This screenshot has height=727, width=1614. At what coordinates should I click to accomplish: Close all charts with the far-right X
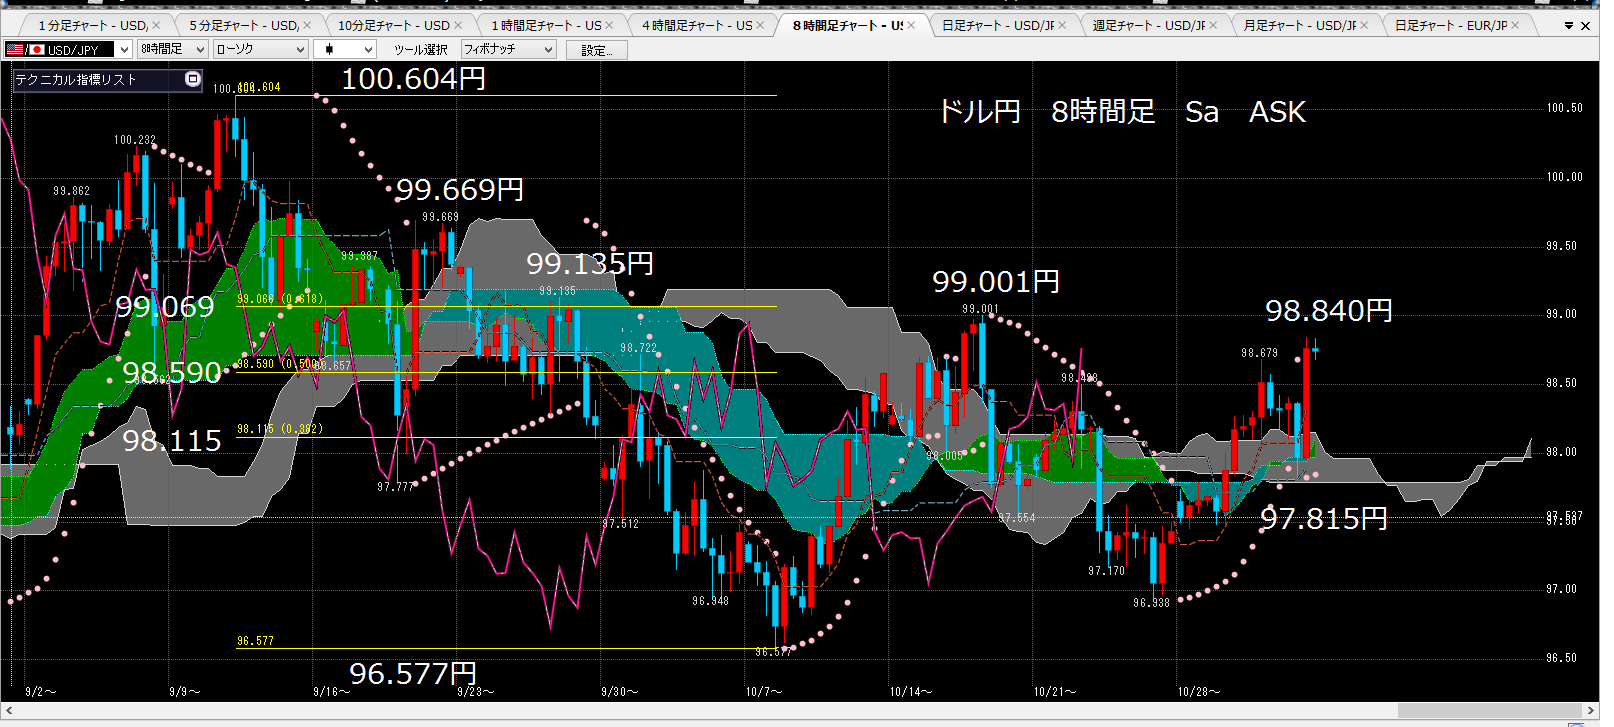1585,26
